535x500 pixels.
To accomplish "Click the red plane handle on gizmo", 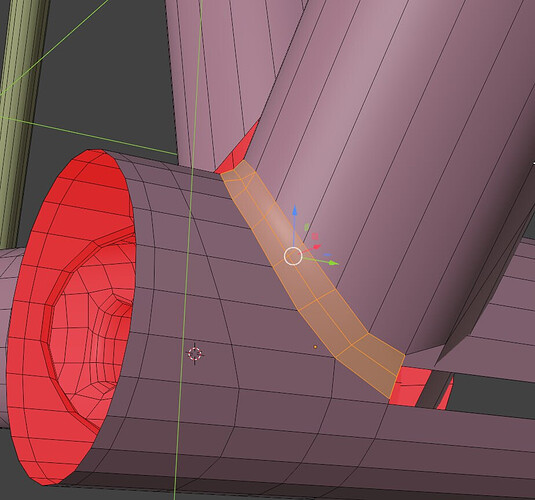I will (x=315, y=237).
